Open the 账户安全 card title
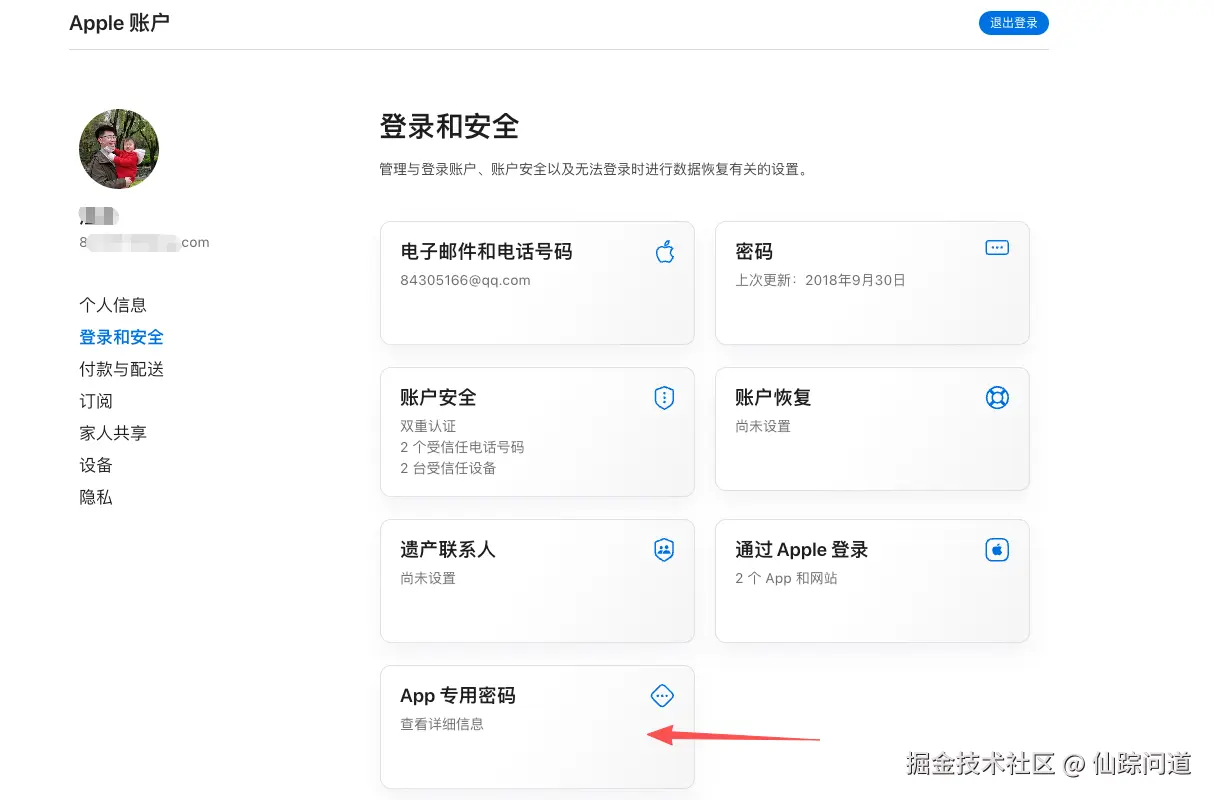 point(438,398)
